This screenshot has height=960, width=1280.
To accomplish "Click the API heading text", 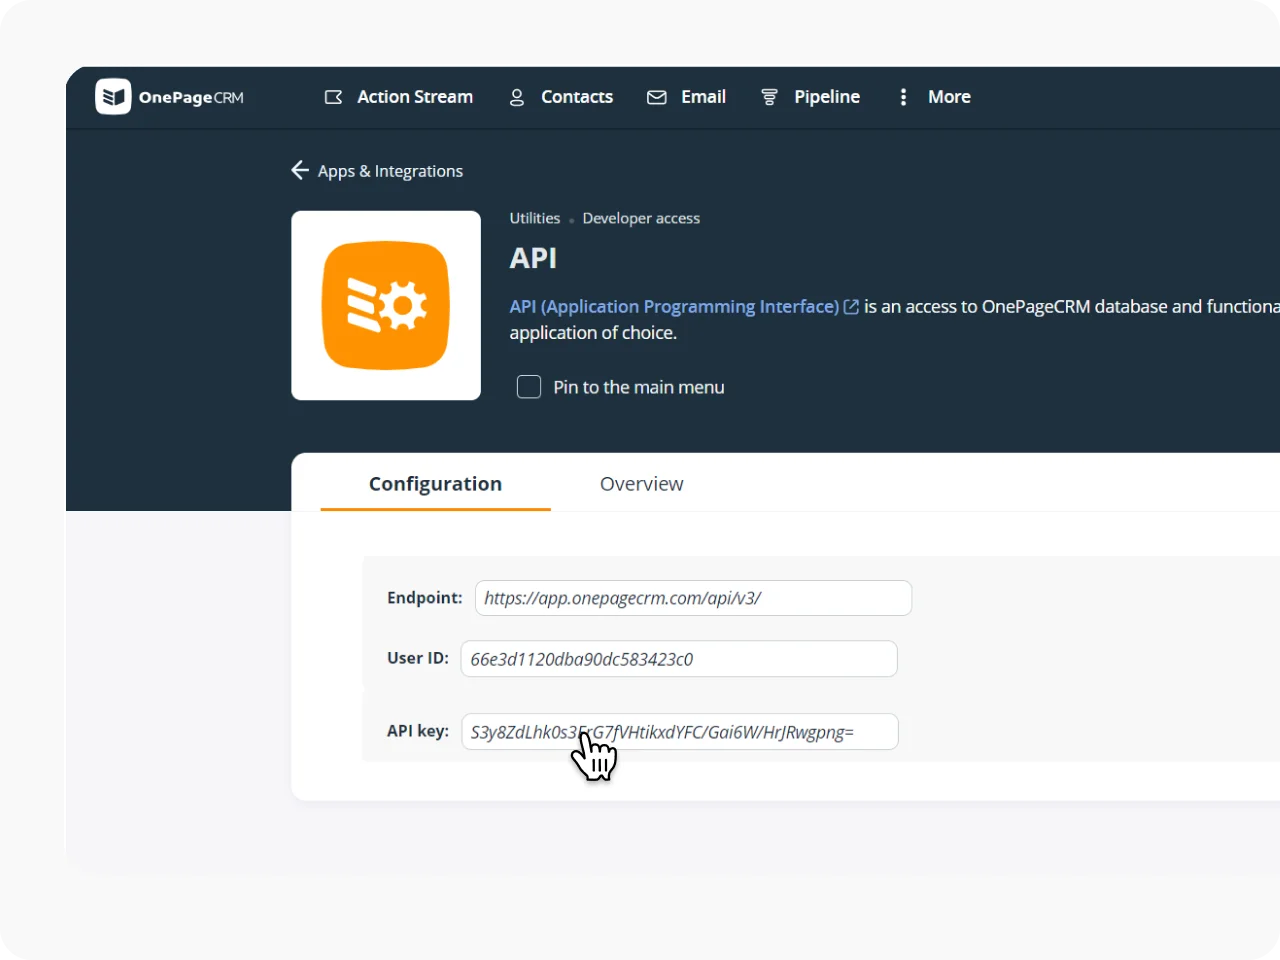I will coord(533,258).
